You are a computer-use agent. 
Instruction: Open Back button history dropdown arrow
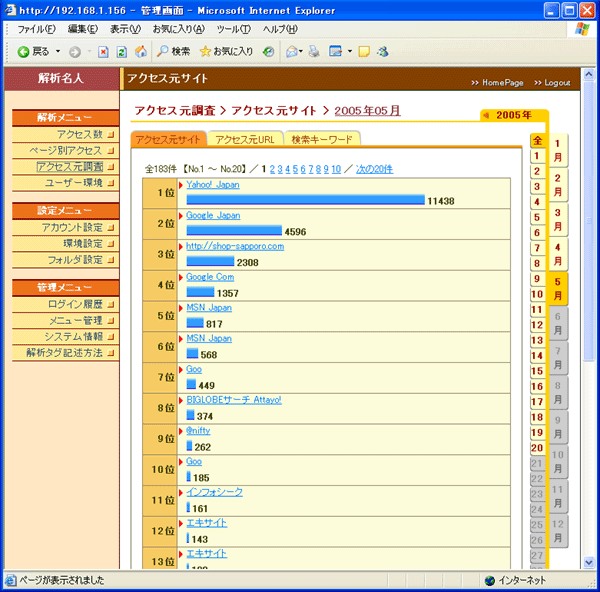58,51
